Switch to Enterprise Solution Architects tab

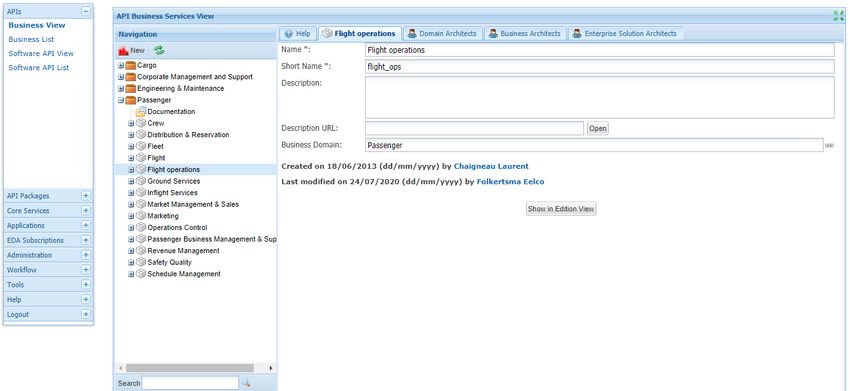point(625,34)
